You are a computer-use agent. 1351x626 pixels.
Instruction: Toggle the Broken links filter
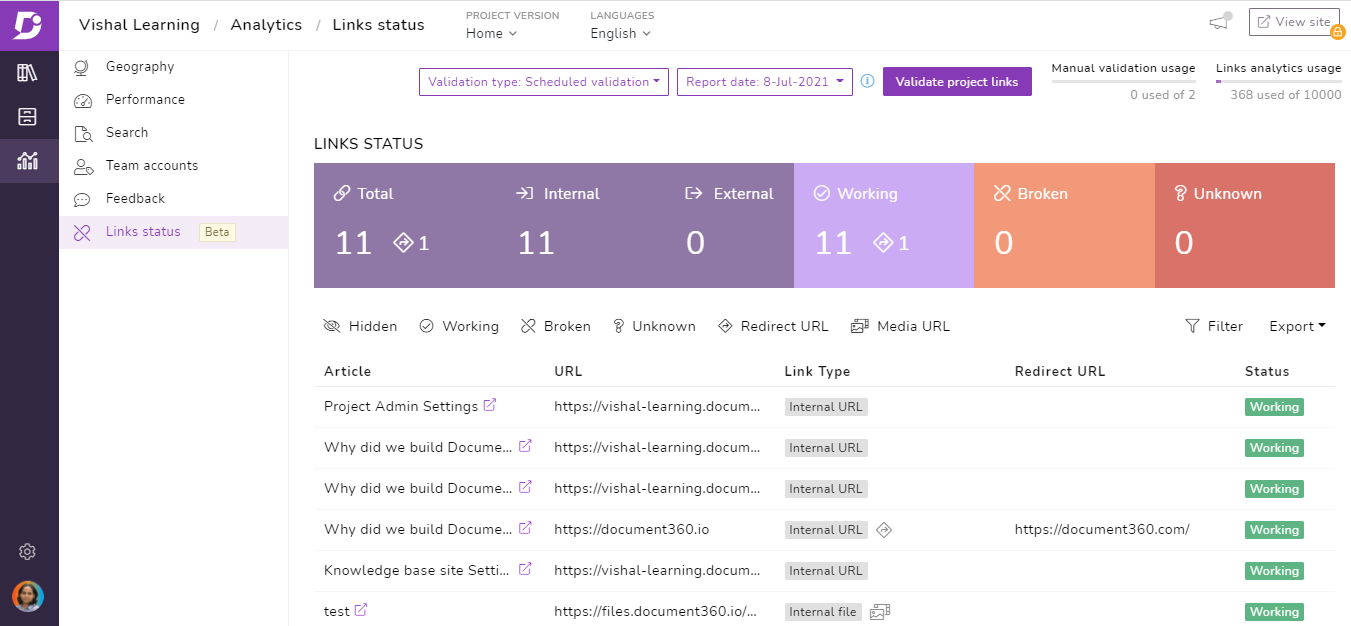pos(556,326)
